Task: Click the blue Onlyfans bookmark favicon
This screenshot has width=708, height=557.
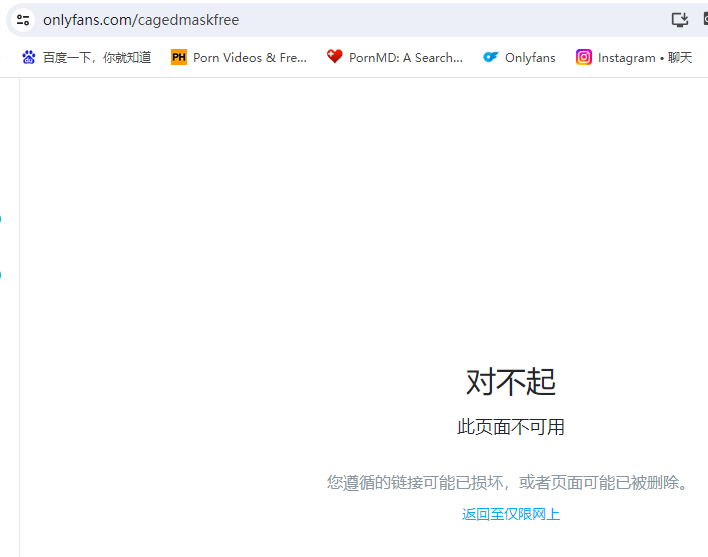Action: [490, 57]
